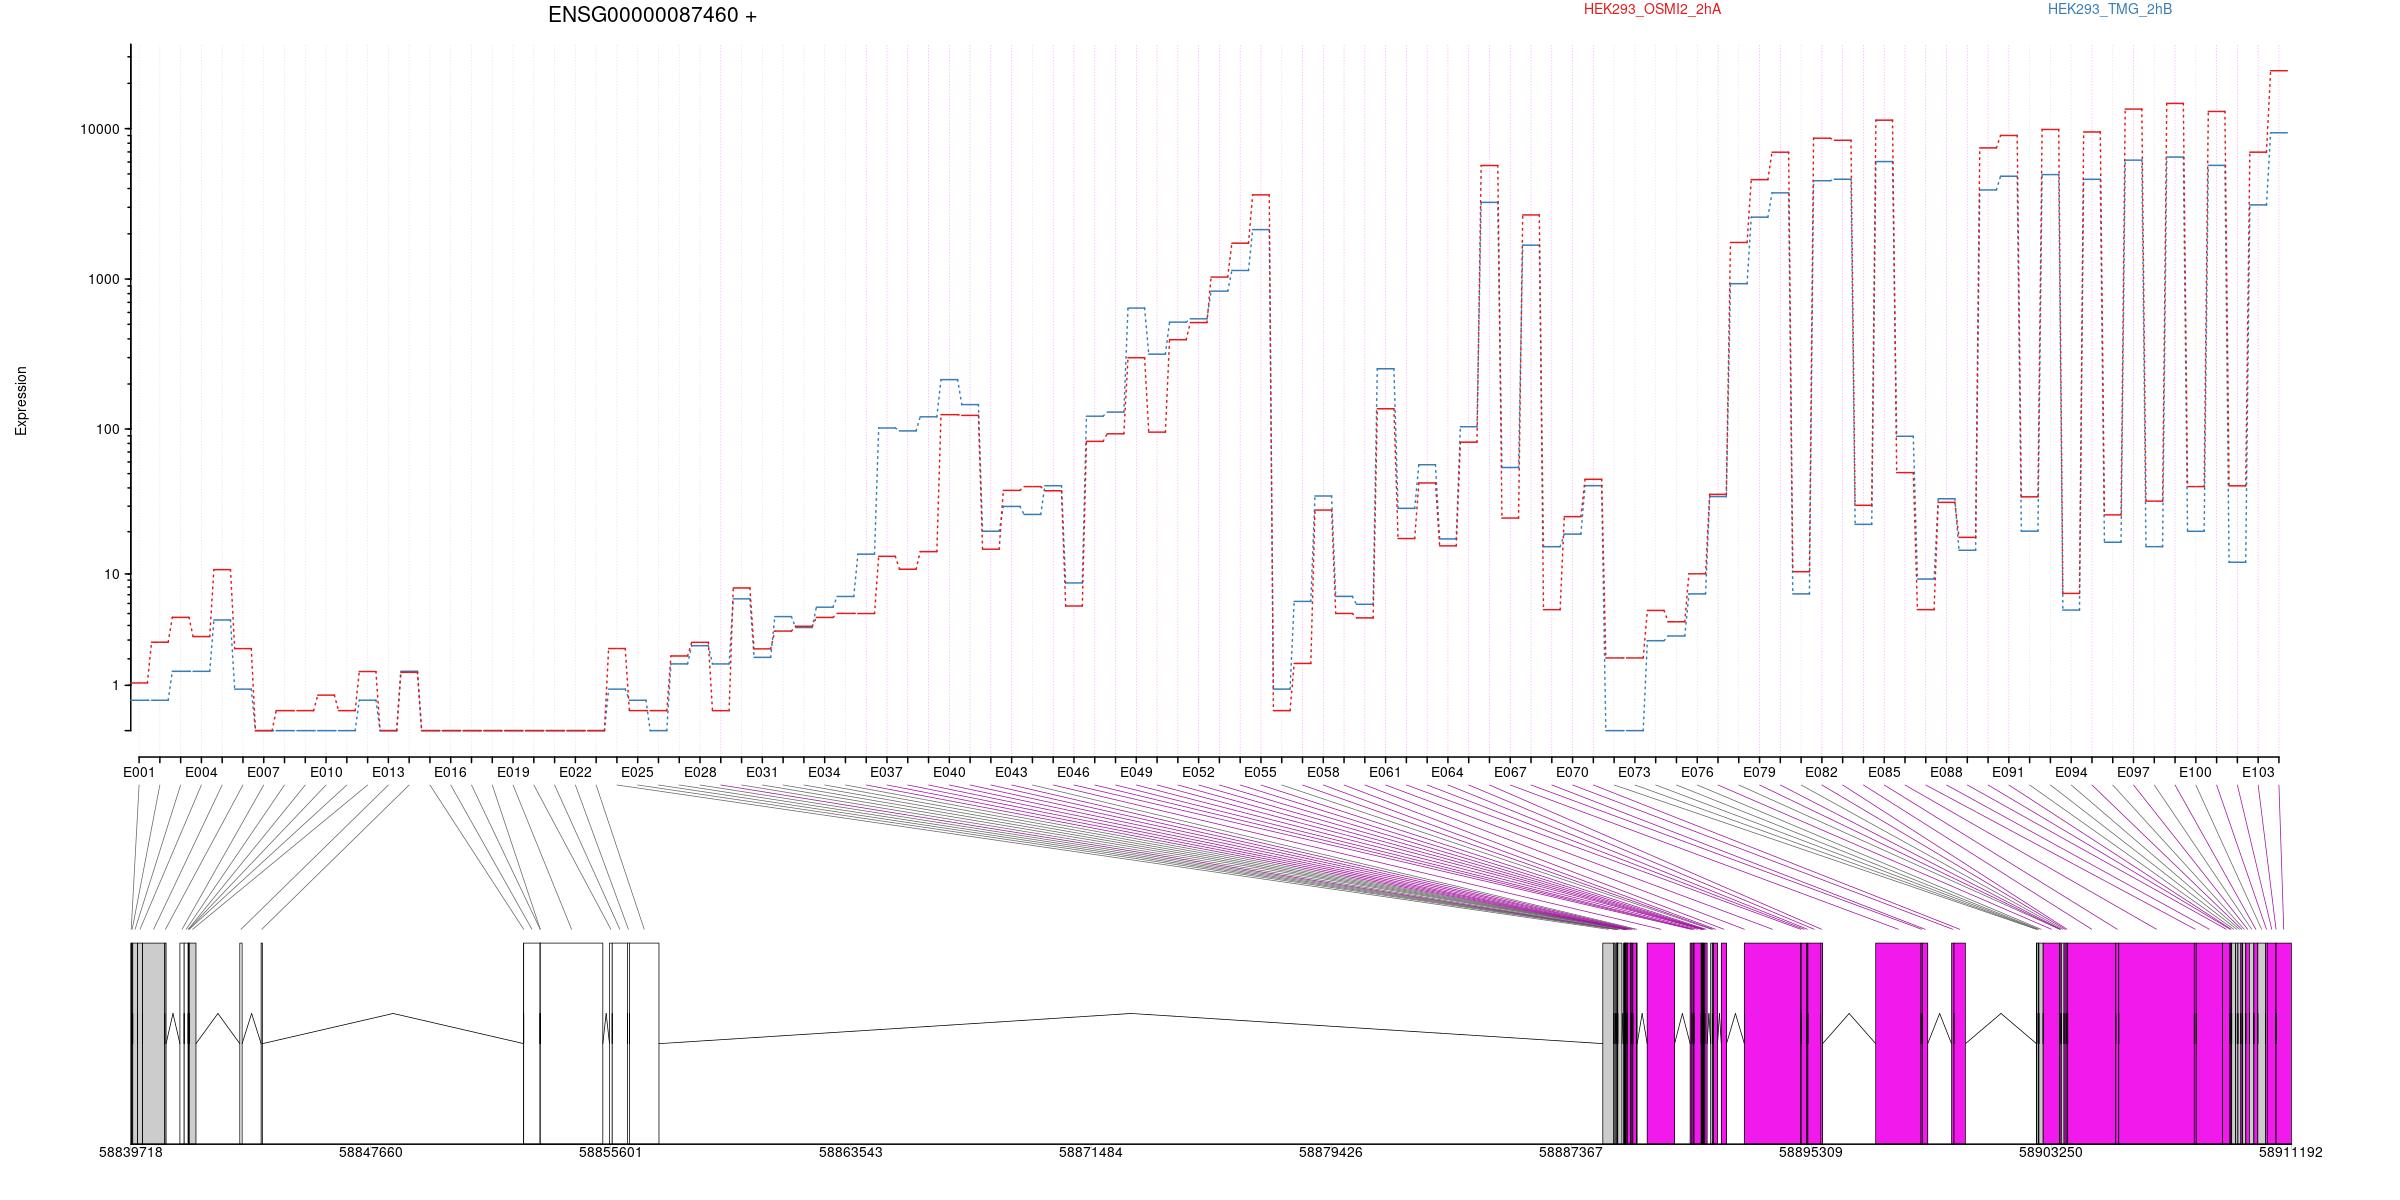2400x1200 pixels.
Task: Click the 100 y-axis tick label
Action: pyautogui.click(x=108, y=430)
